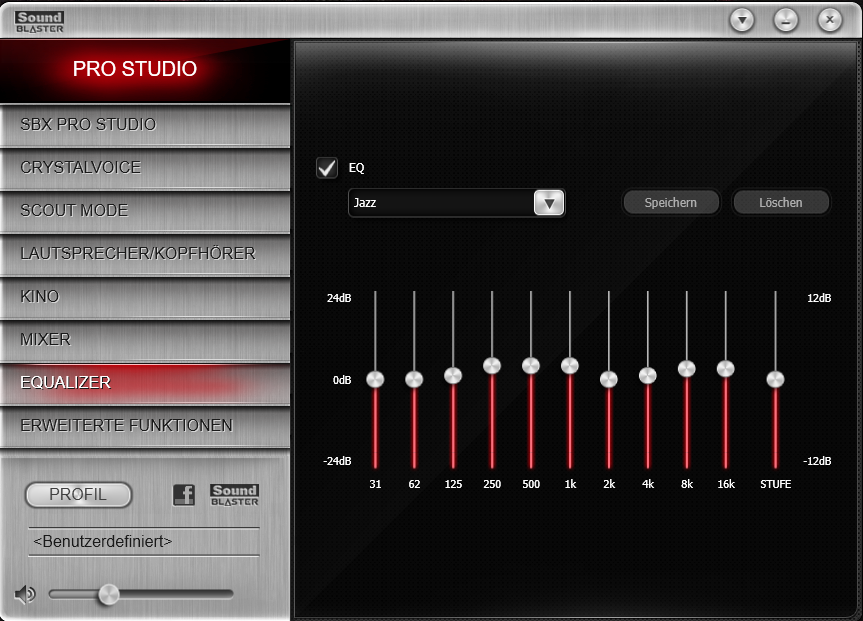Toggle the EQ checkbox
Viewport: 863px width, 621px height.
coord(327,168)
